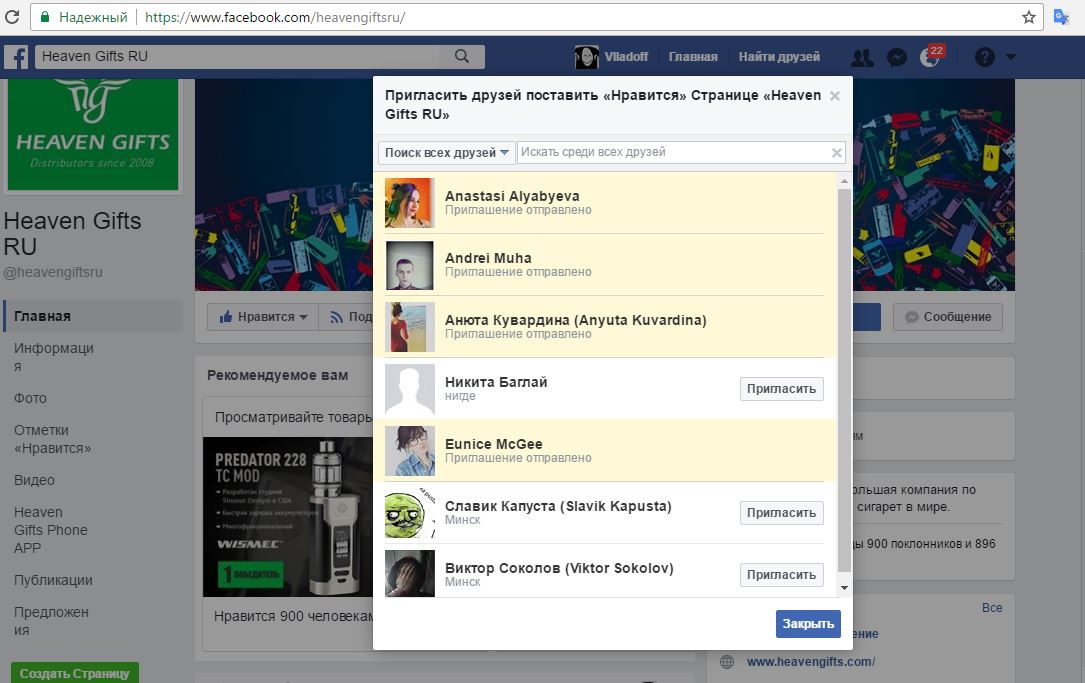The width and height of the screenshot is (1085, 683).
Task: Click the Predator 228 TC MOD product image
Action: (x=288, y=517)
